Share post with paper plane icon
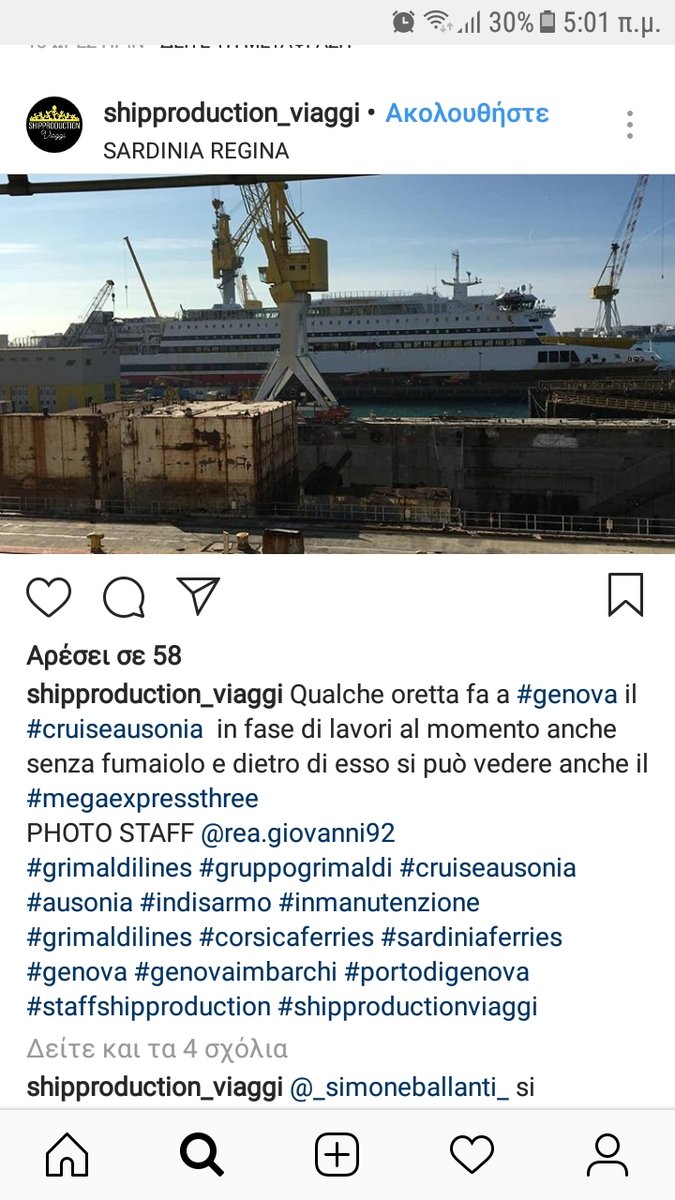 pos(198,596)
